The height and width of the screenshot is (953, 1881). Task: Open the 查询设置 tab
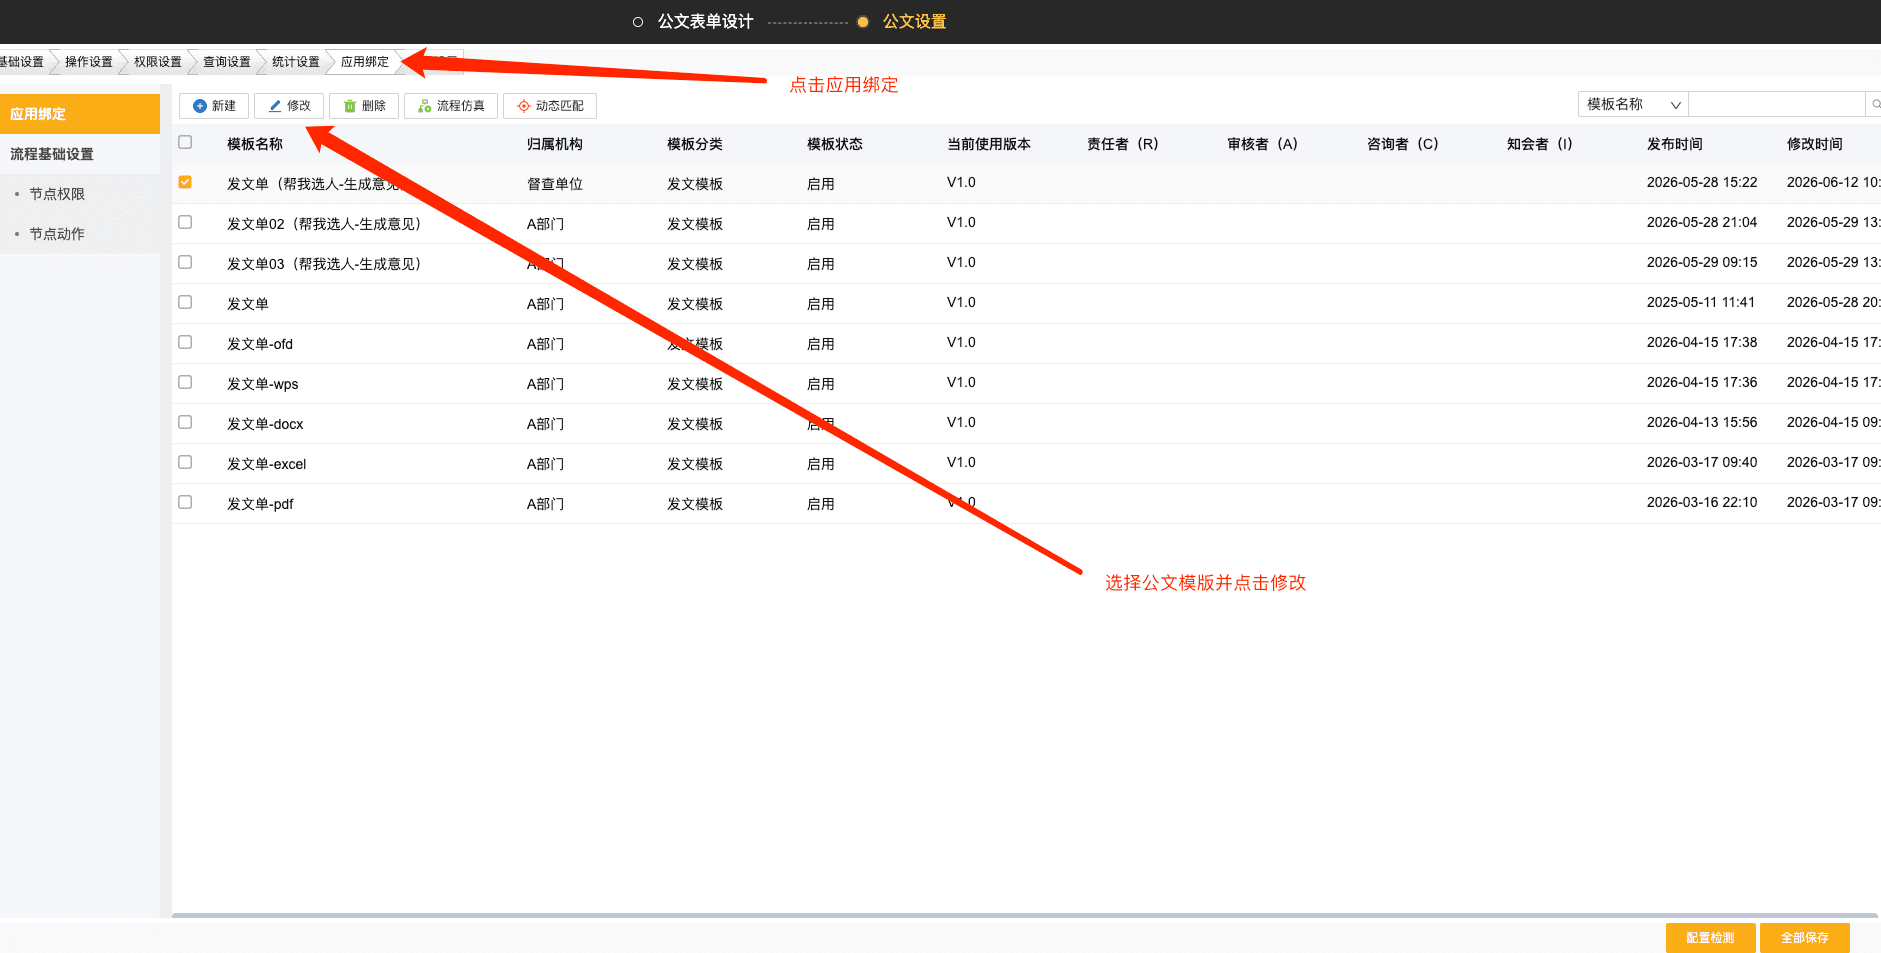[x=227, y=62]
